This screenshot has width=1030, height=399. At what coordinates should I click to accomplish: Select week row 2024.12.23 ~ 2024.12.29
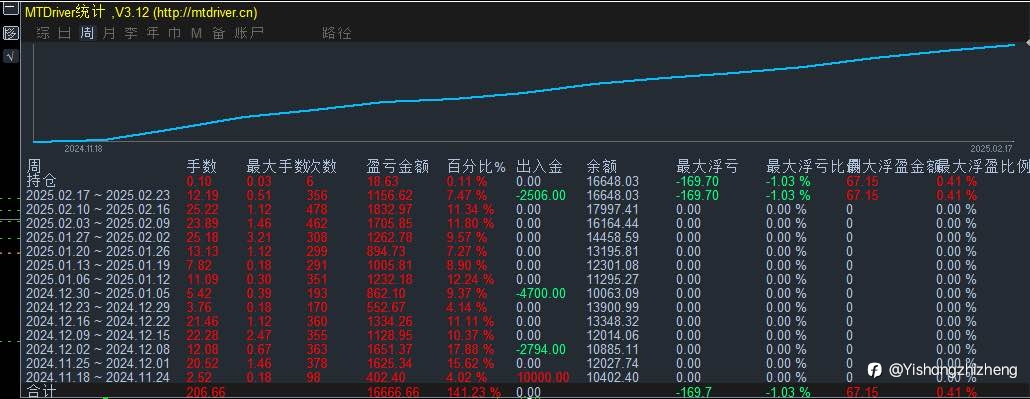(x=98, y=307)
